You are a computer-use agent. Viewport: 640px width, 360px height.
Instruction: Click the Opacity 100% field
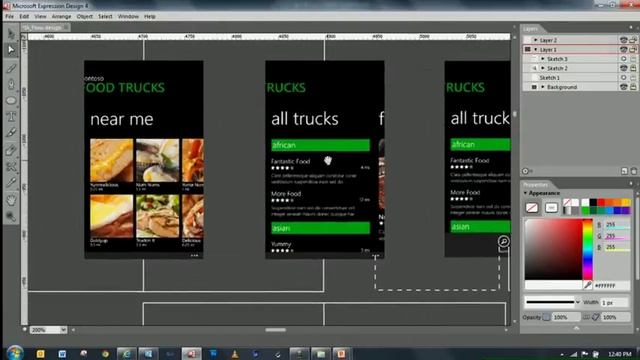click(x=566, y=317)
